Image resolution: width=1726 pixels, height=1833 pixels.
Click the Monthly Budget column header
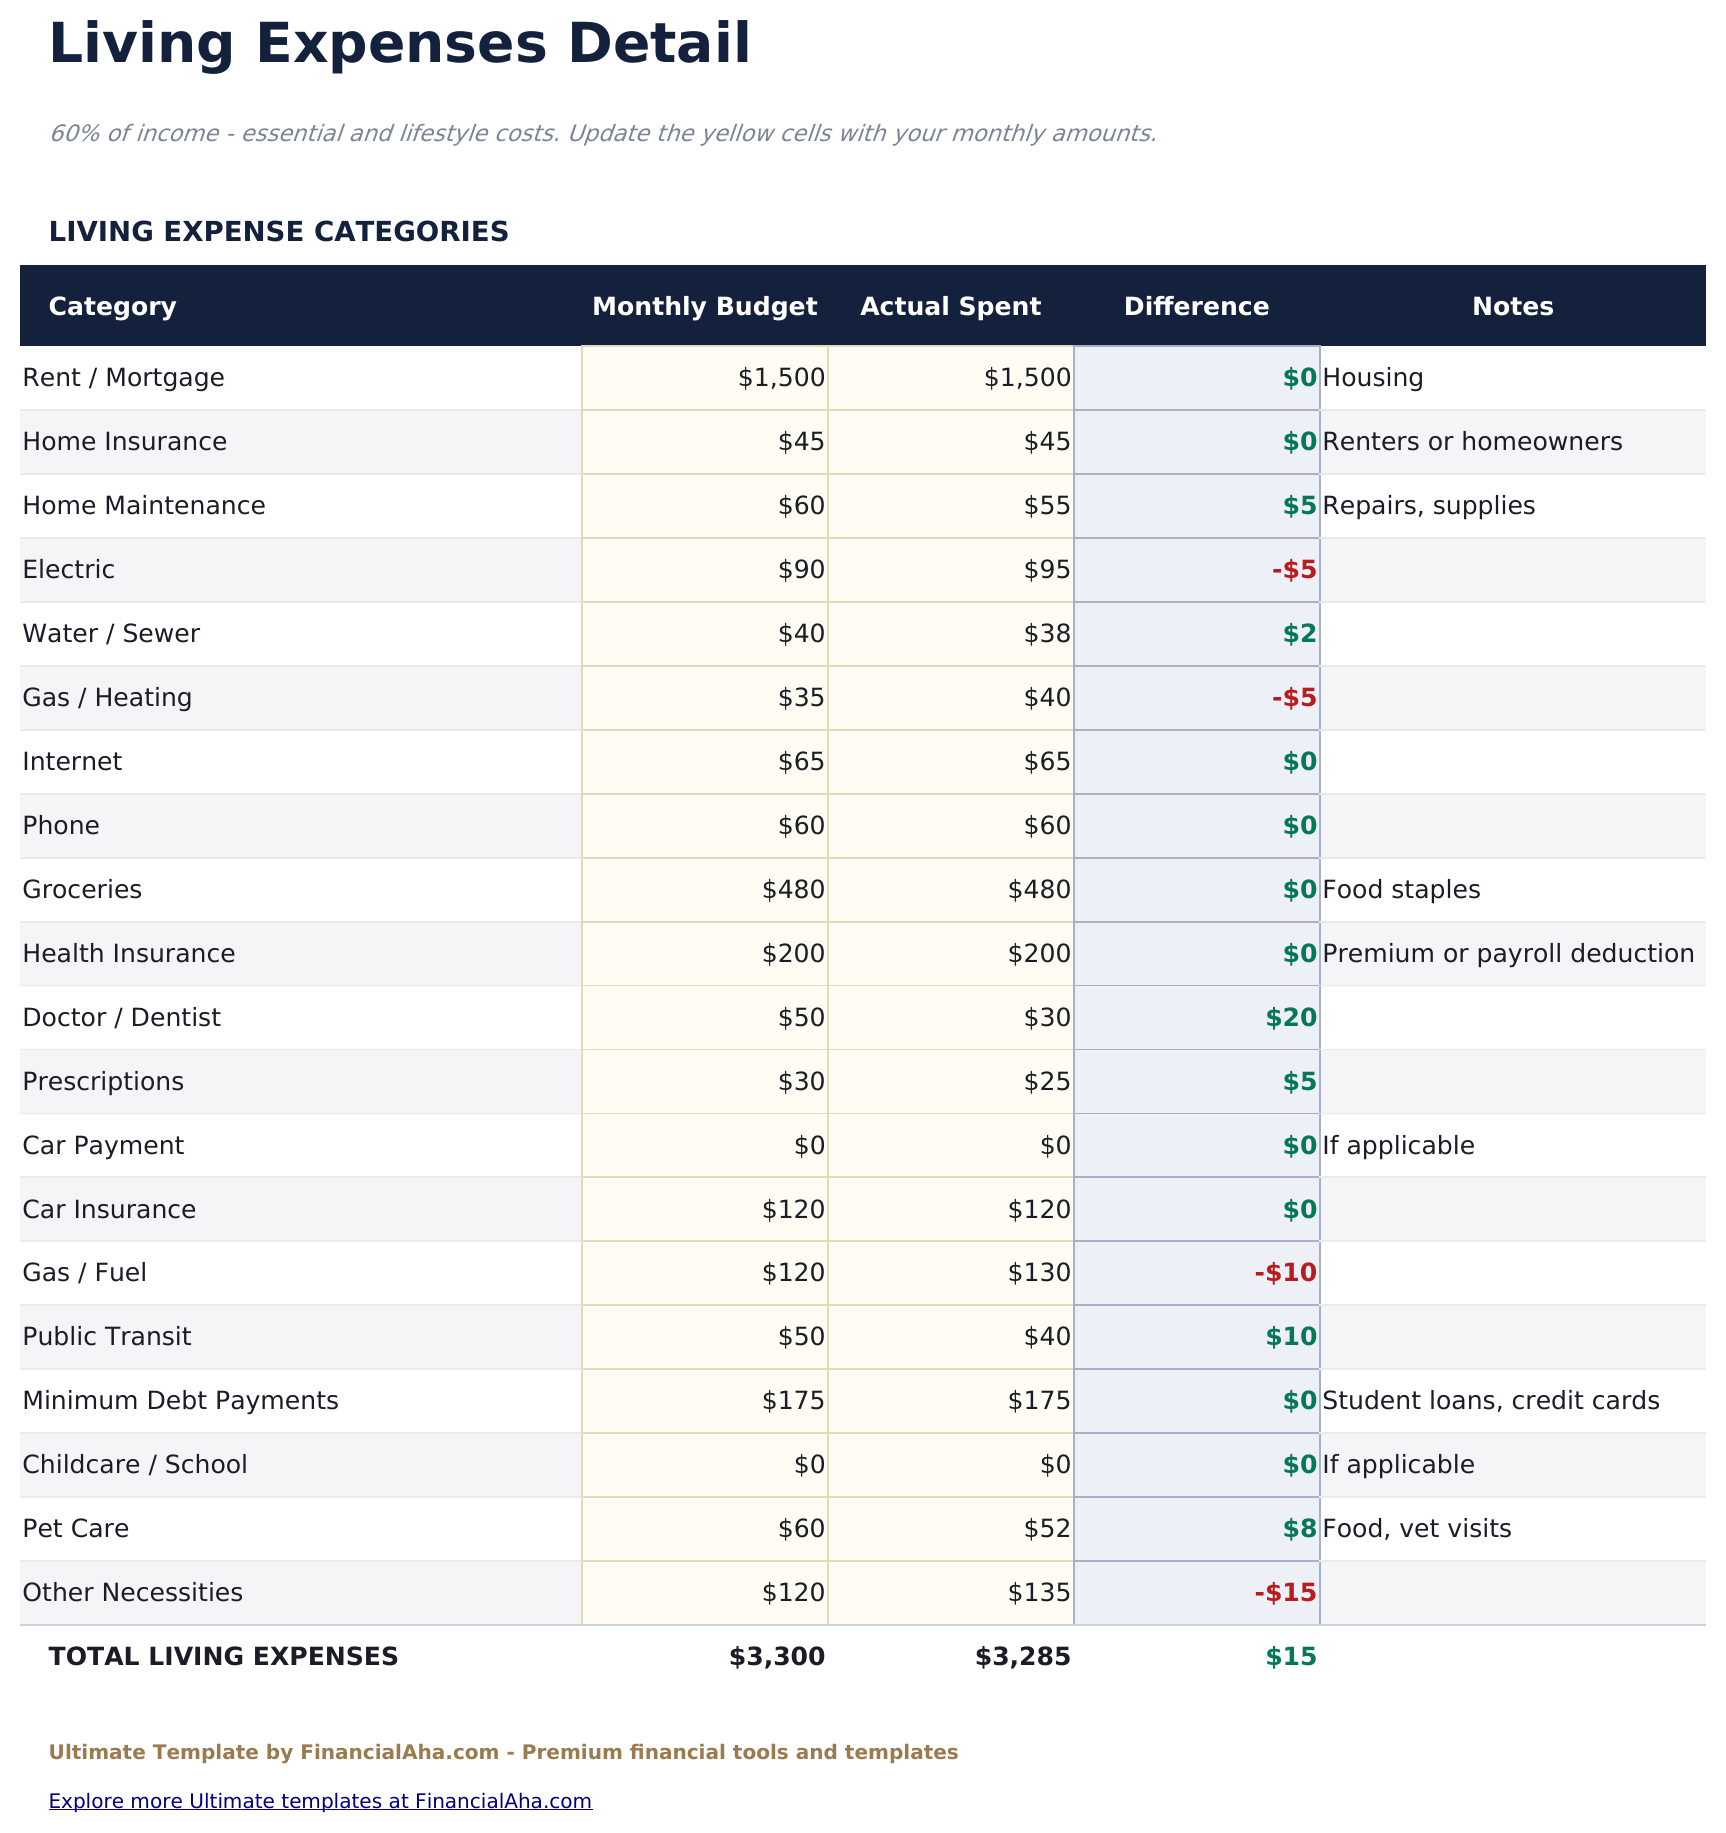[x=704, y=306]
